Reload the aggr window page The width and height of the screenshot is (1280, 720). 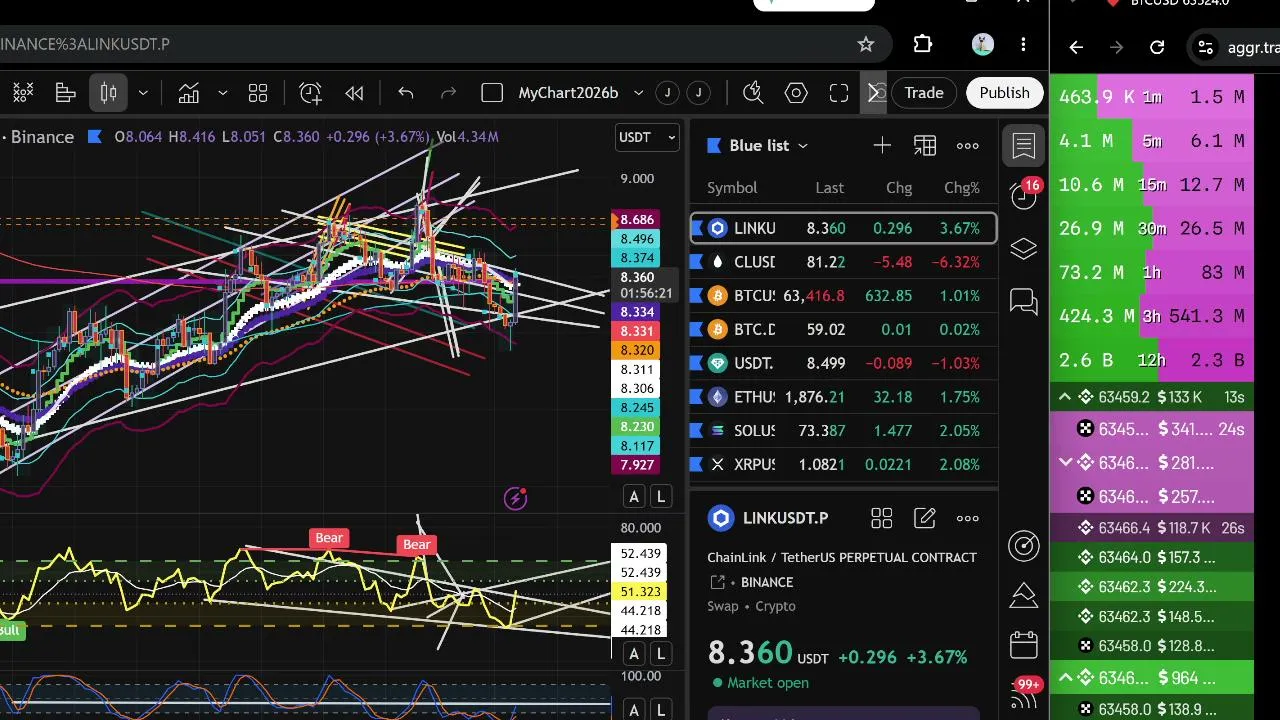pyautogui.click(x=1157, y=47)
